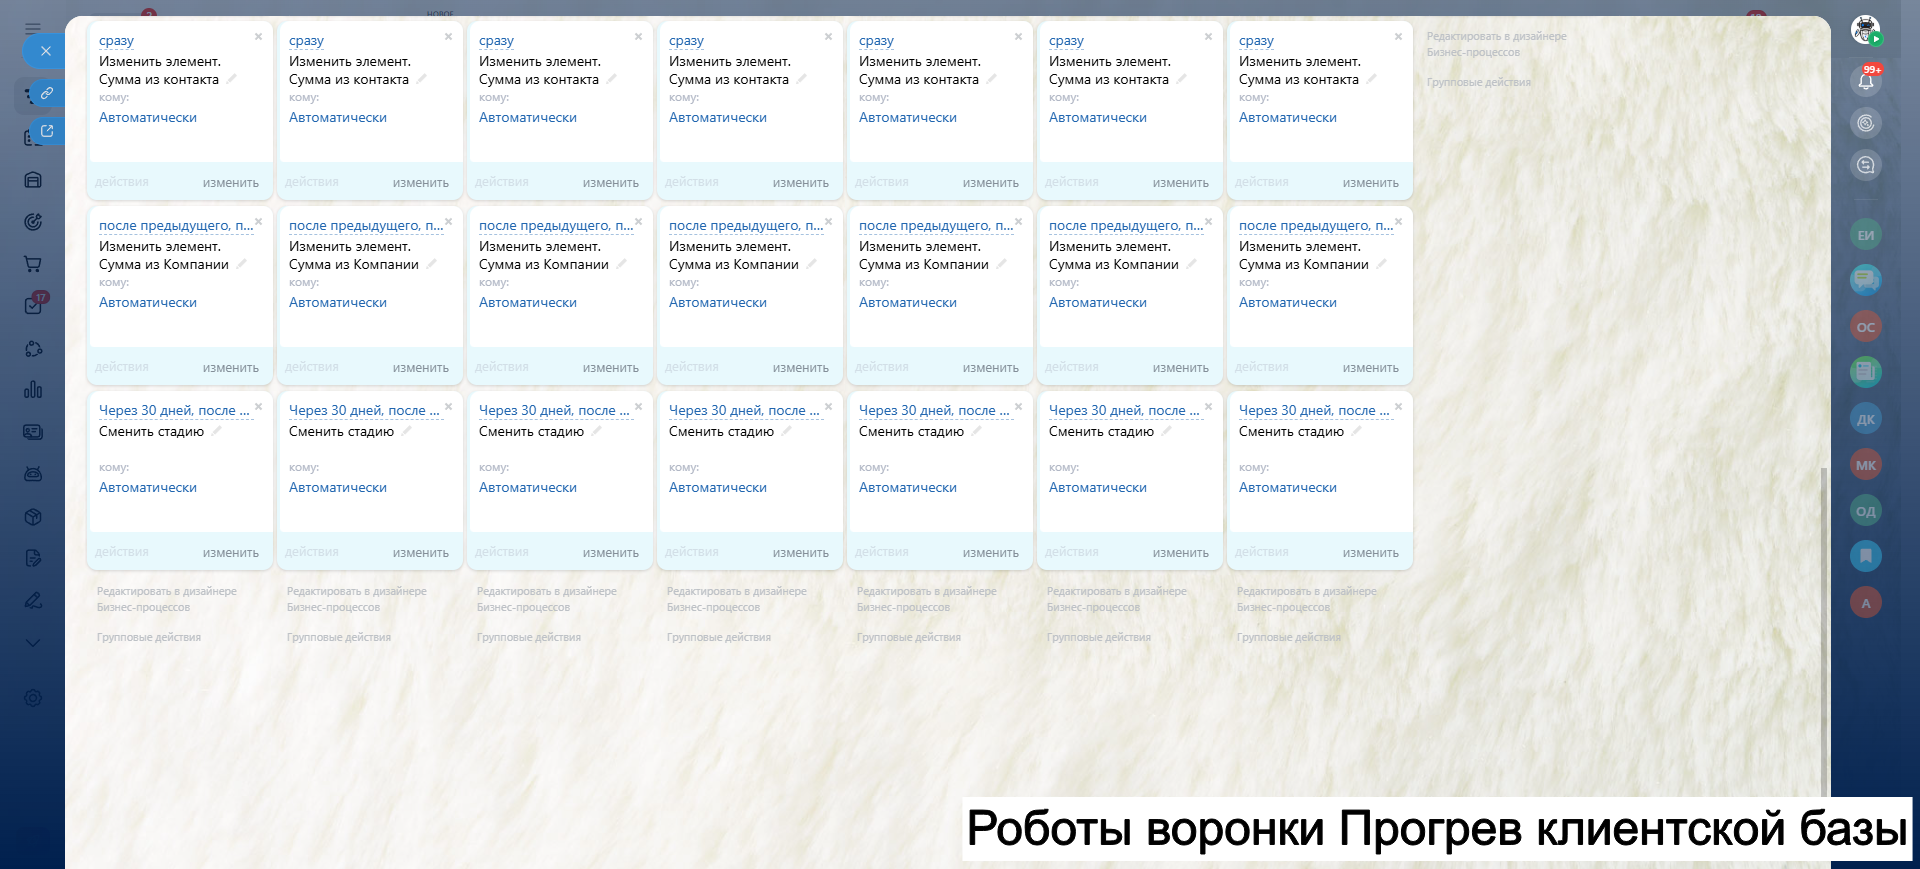This screenshot has height=869, width=1920.
Task: Open the blue speech bubbles chat avatar
Action: click(1866, 280)
